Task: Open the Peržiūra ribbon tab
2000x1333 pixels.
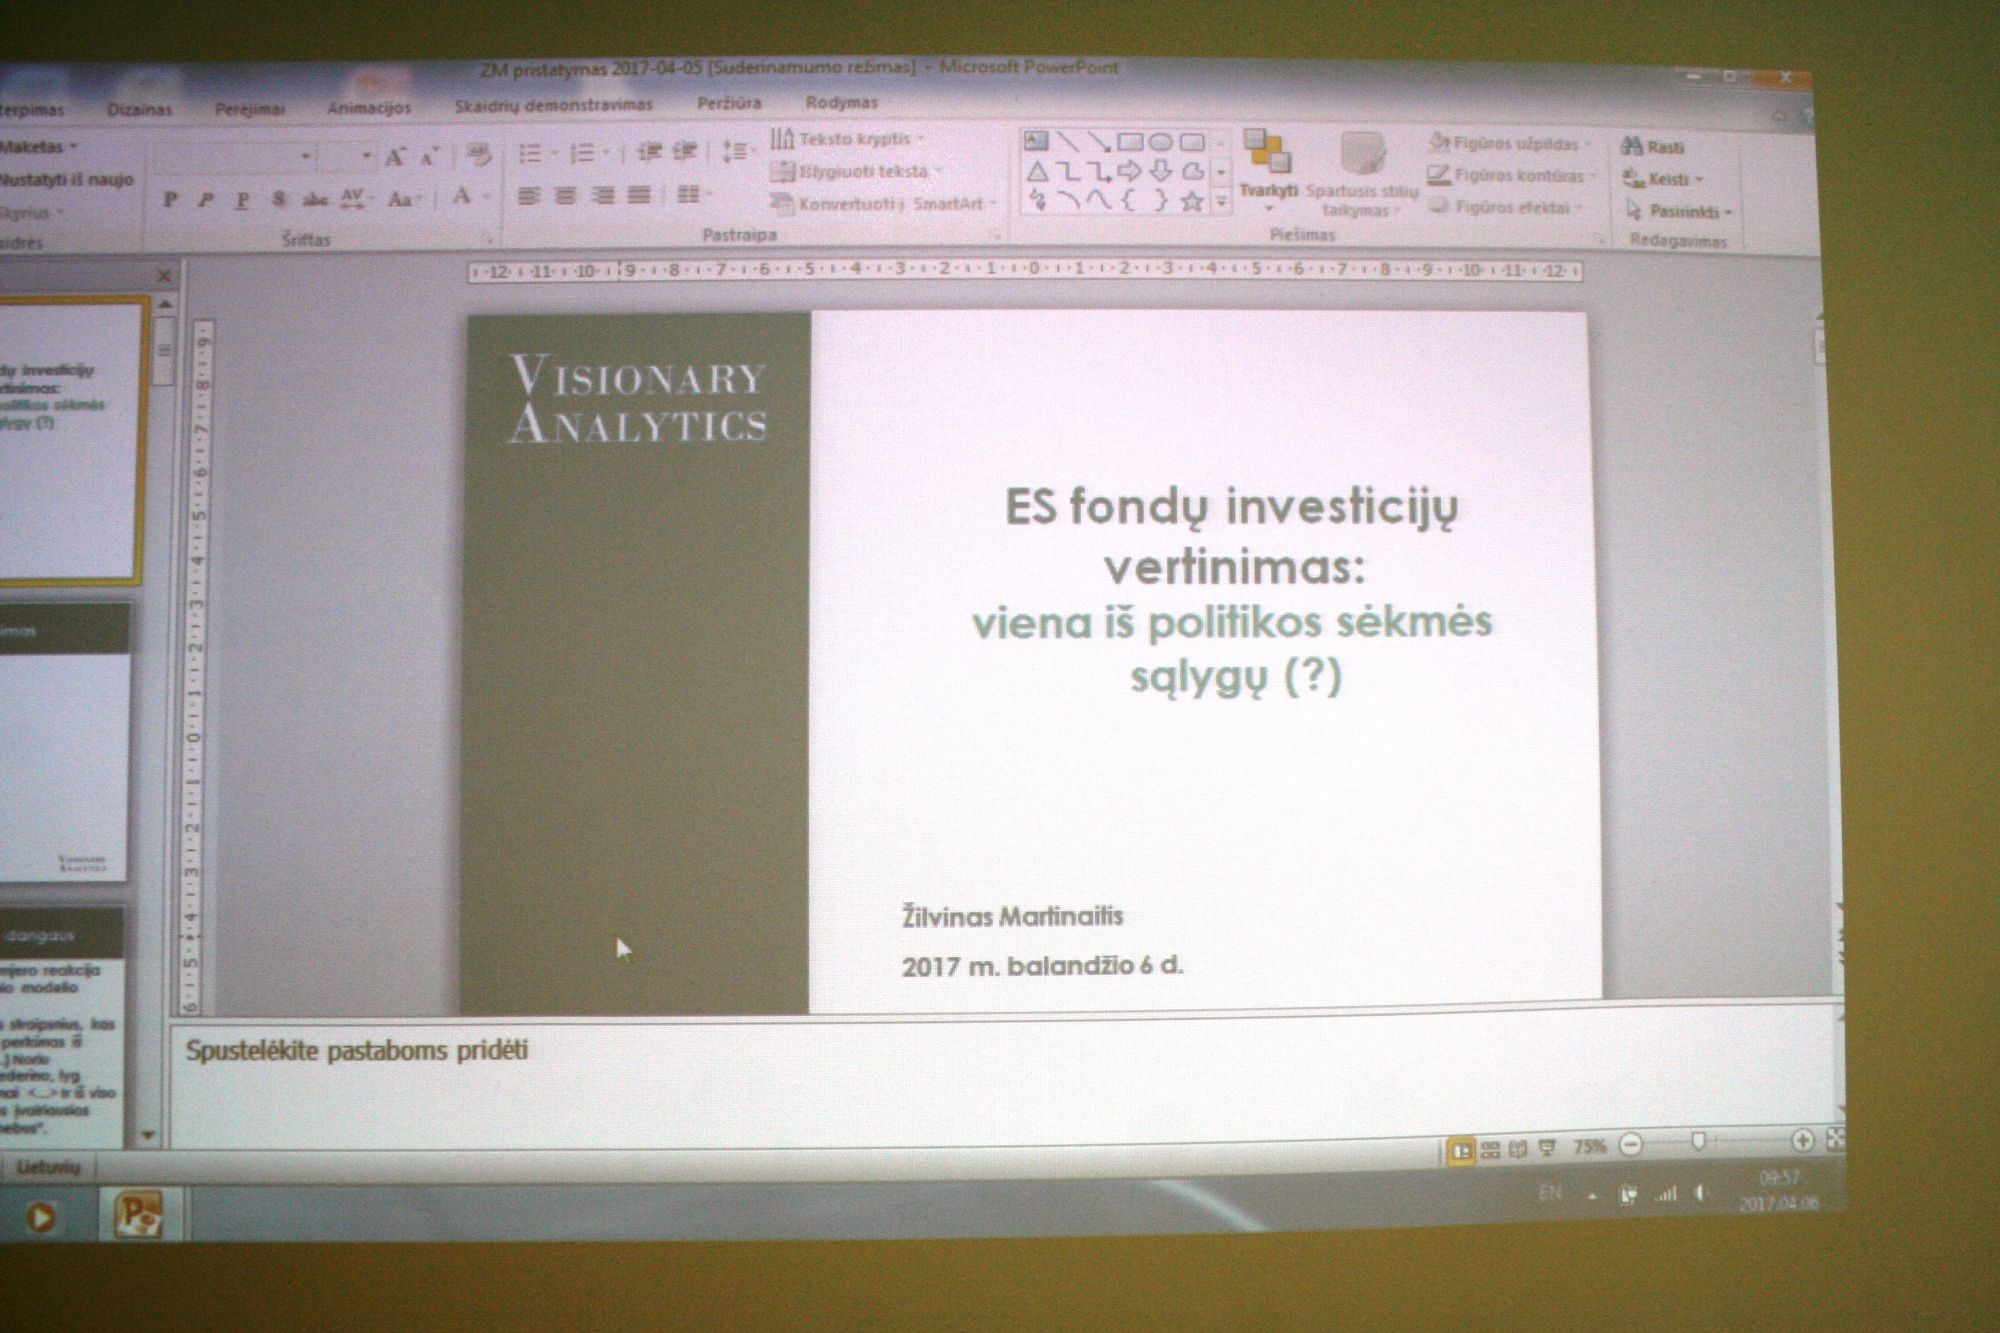Action: (x=729, y=102)
